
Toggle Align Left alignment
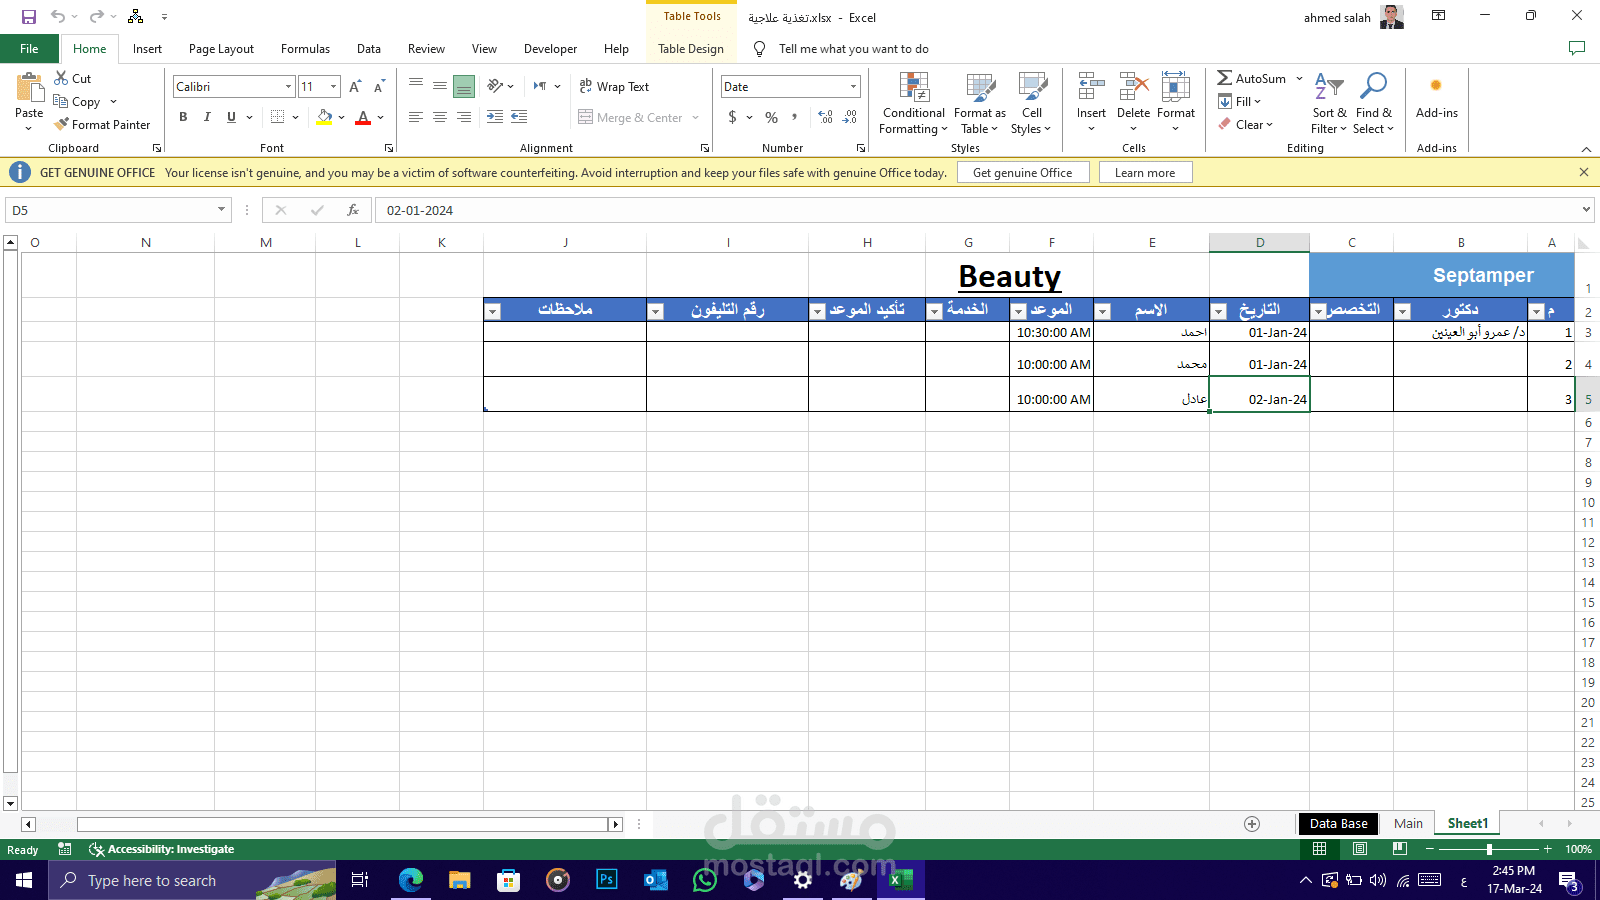(x=416, y=117)
